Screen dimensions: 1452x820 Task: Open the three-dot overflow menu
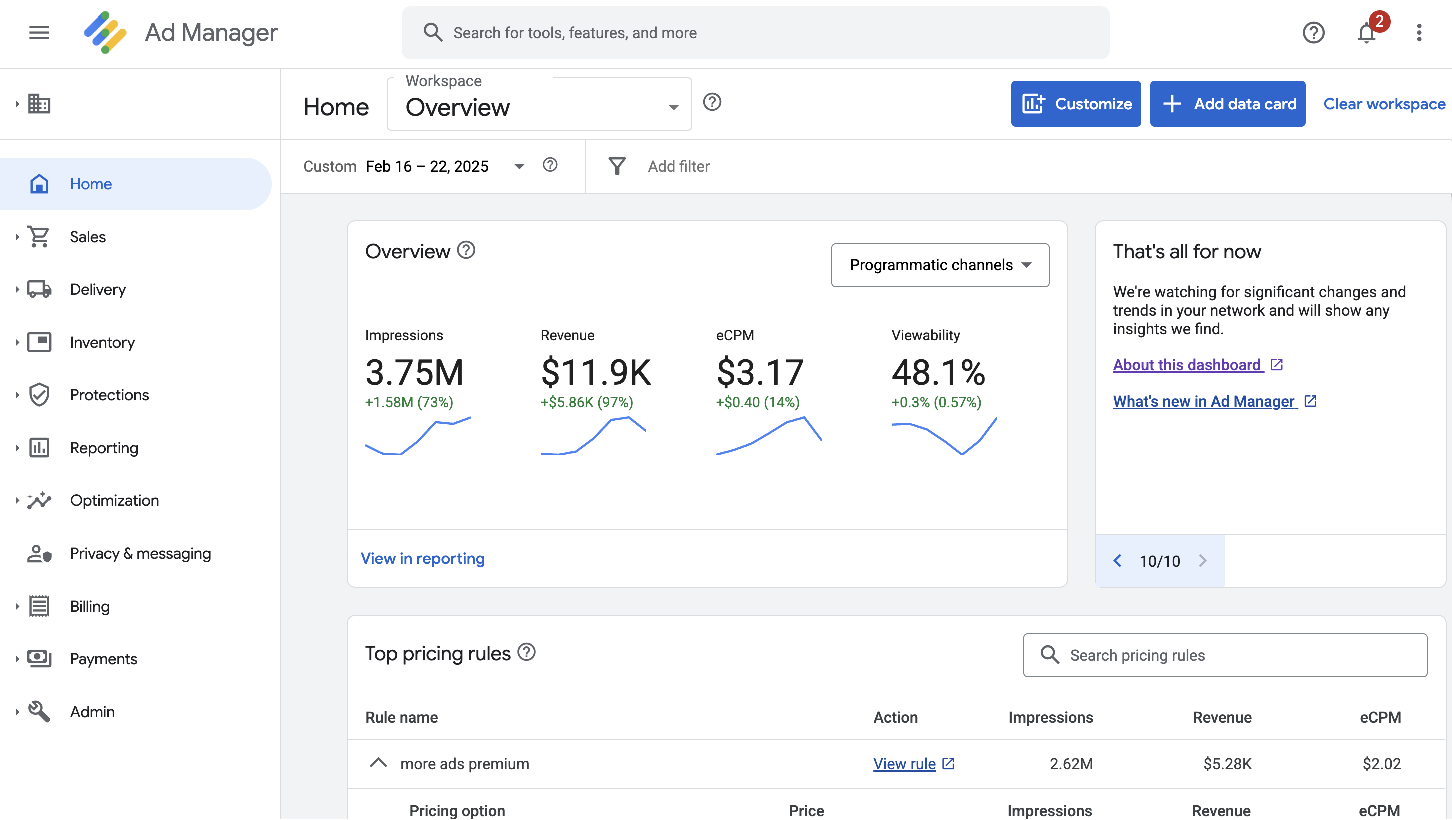point(1419,32)
